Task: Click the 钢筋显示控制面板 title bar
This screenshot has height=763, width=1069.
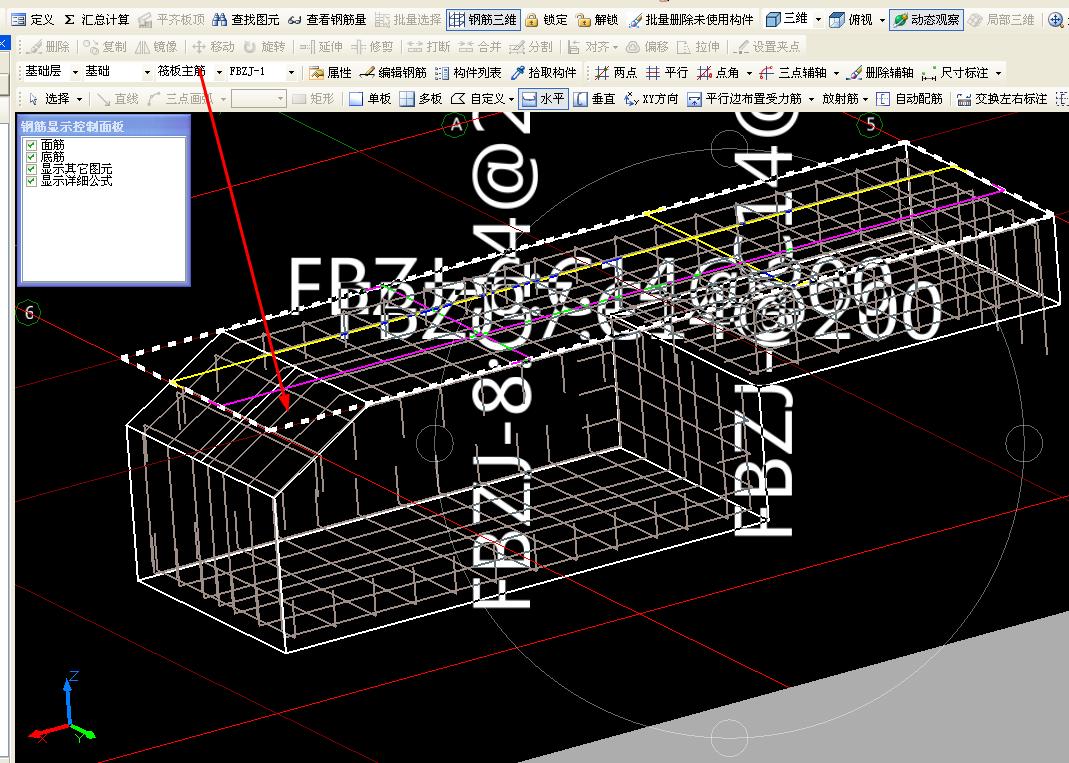Action: 103,126
